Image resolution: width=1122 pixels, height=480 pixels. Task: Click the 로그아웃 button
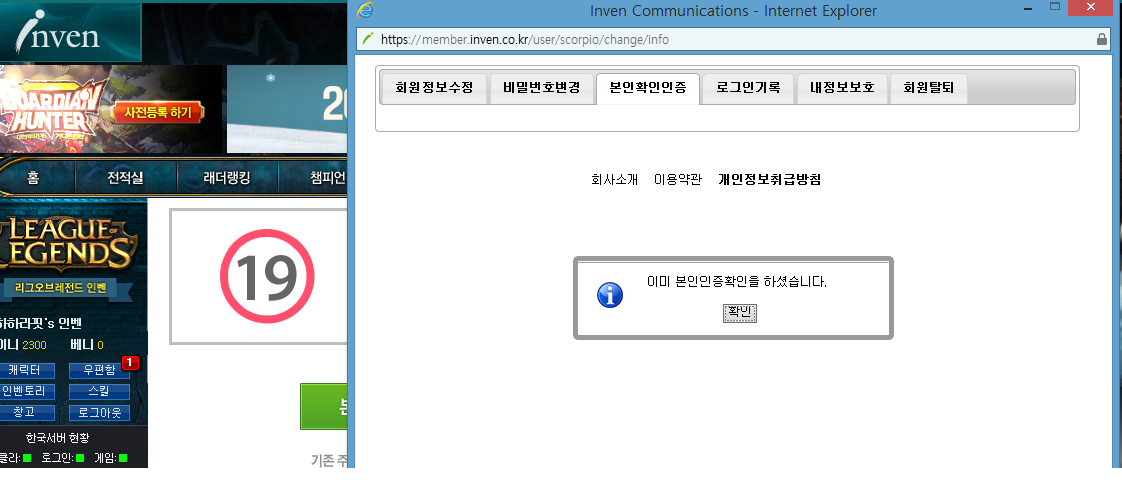tap(100, 412)
